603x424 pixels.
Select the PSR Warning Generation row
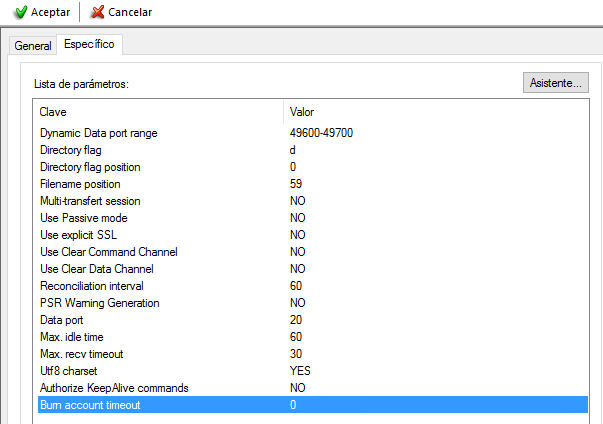click(99, 303)
